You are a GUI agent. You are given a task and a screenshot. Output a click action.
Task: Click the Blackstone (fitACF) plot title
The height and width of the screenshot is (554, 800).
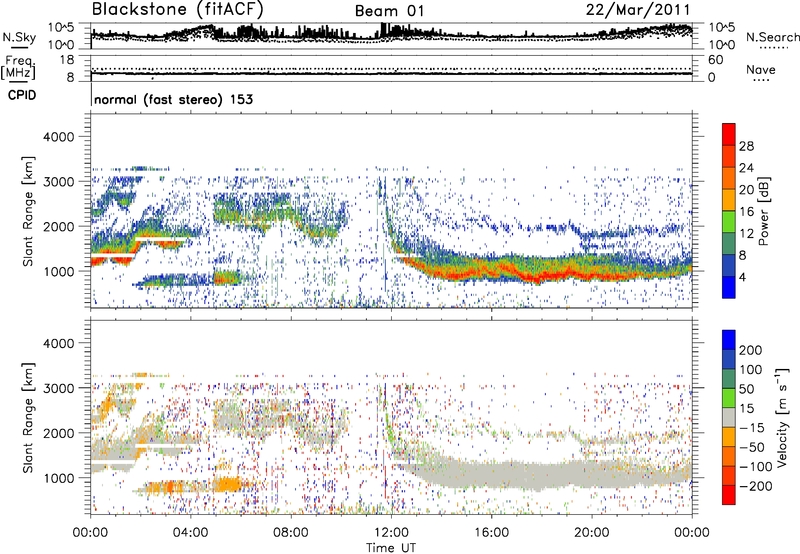click(177, 10)
